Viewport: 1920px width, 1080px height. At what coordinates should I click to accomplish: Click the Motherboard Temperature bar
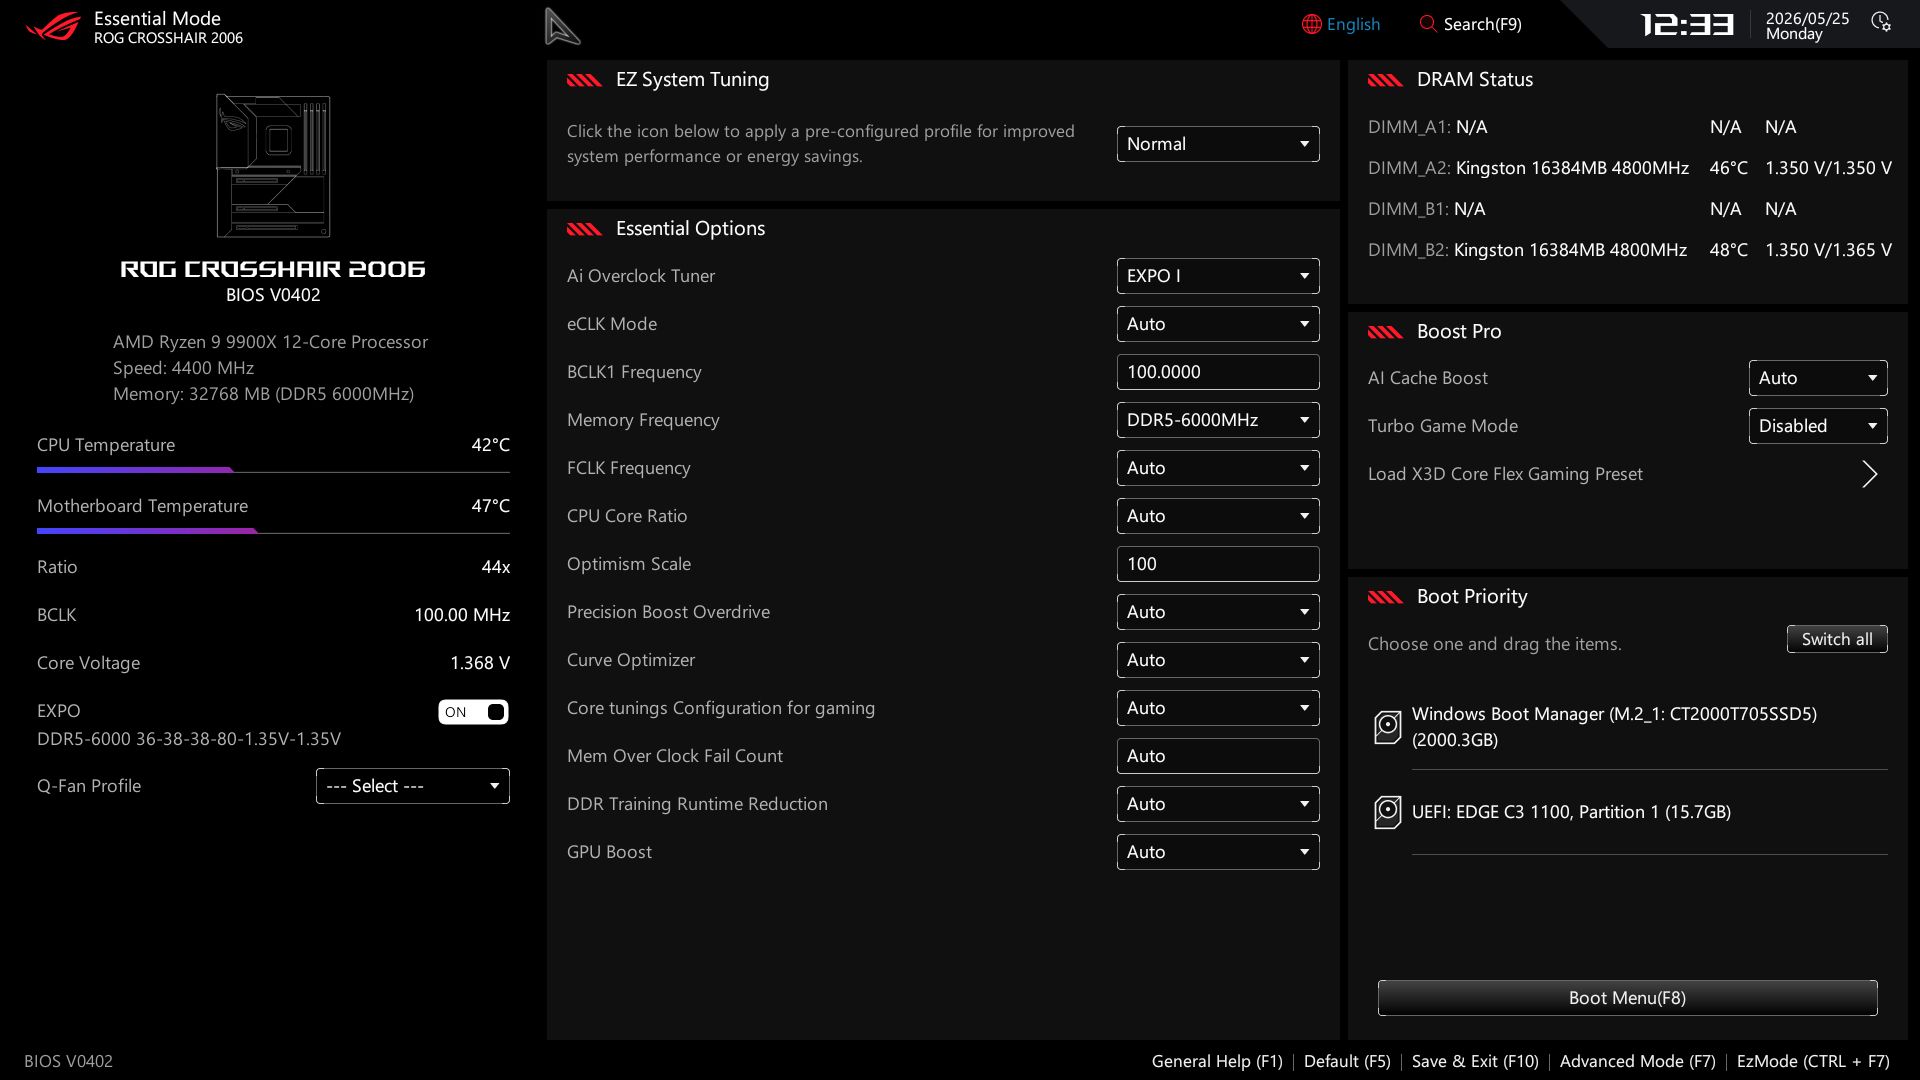pos(273,531)
